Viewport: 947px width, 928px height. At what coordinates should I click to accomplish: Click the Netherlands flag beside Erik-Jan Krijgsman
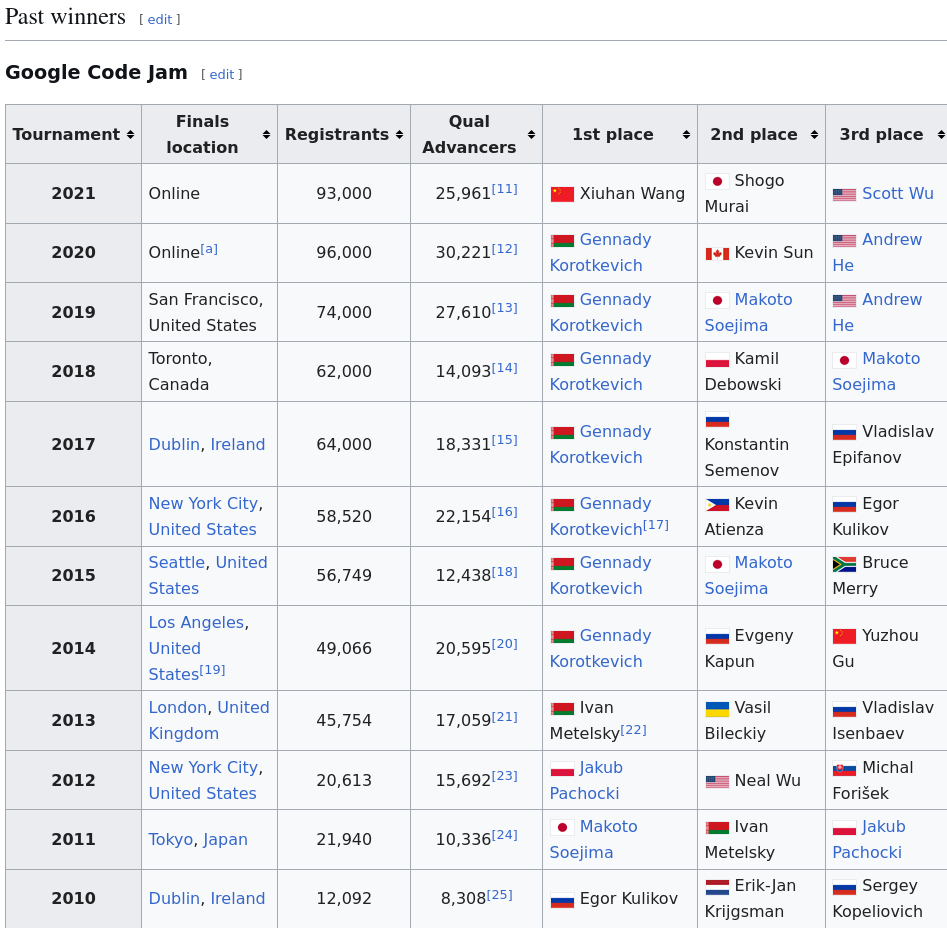coord(717,886)
